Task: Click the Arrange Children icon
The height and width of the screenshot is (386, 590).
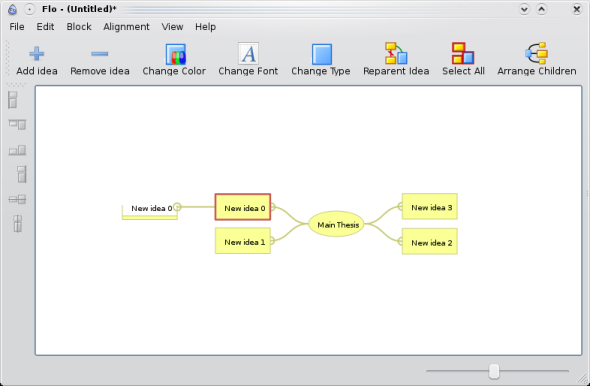Action: (537, 53)
